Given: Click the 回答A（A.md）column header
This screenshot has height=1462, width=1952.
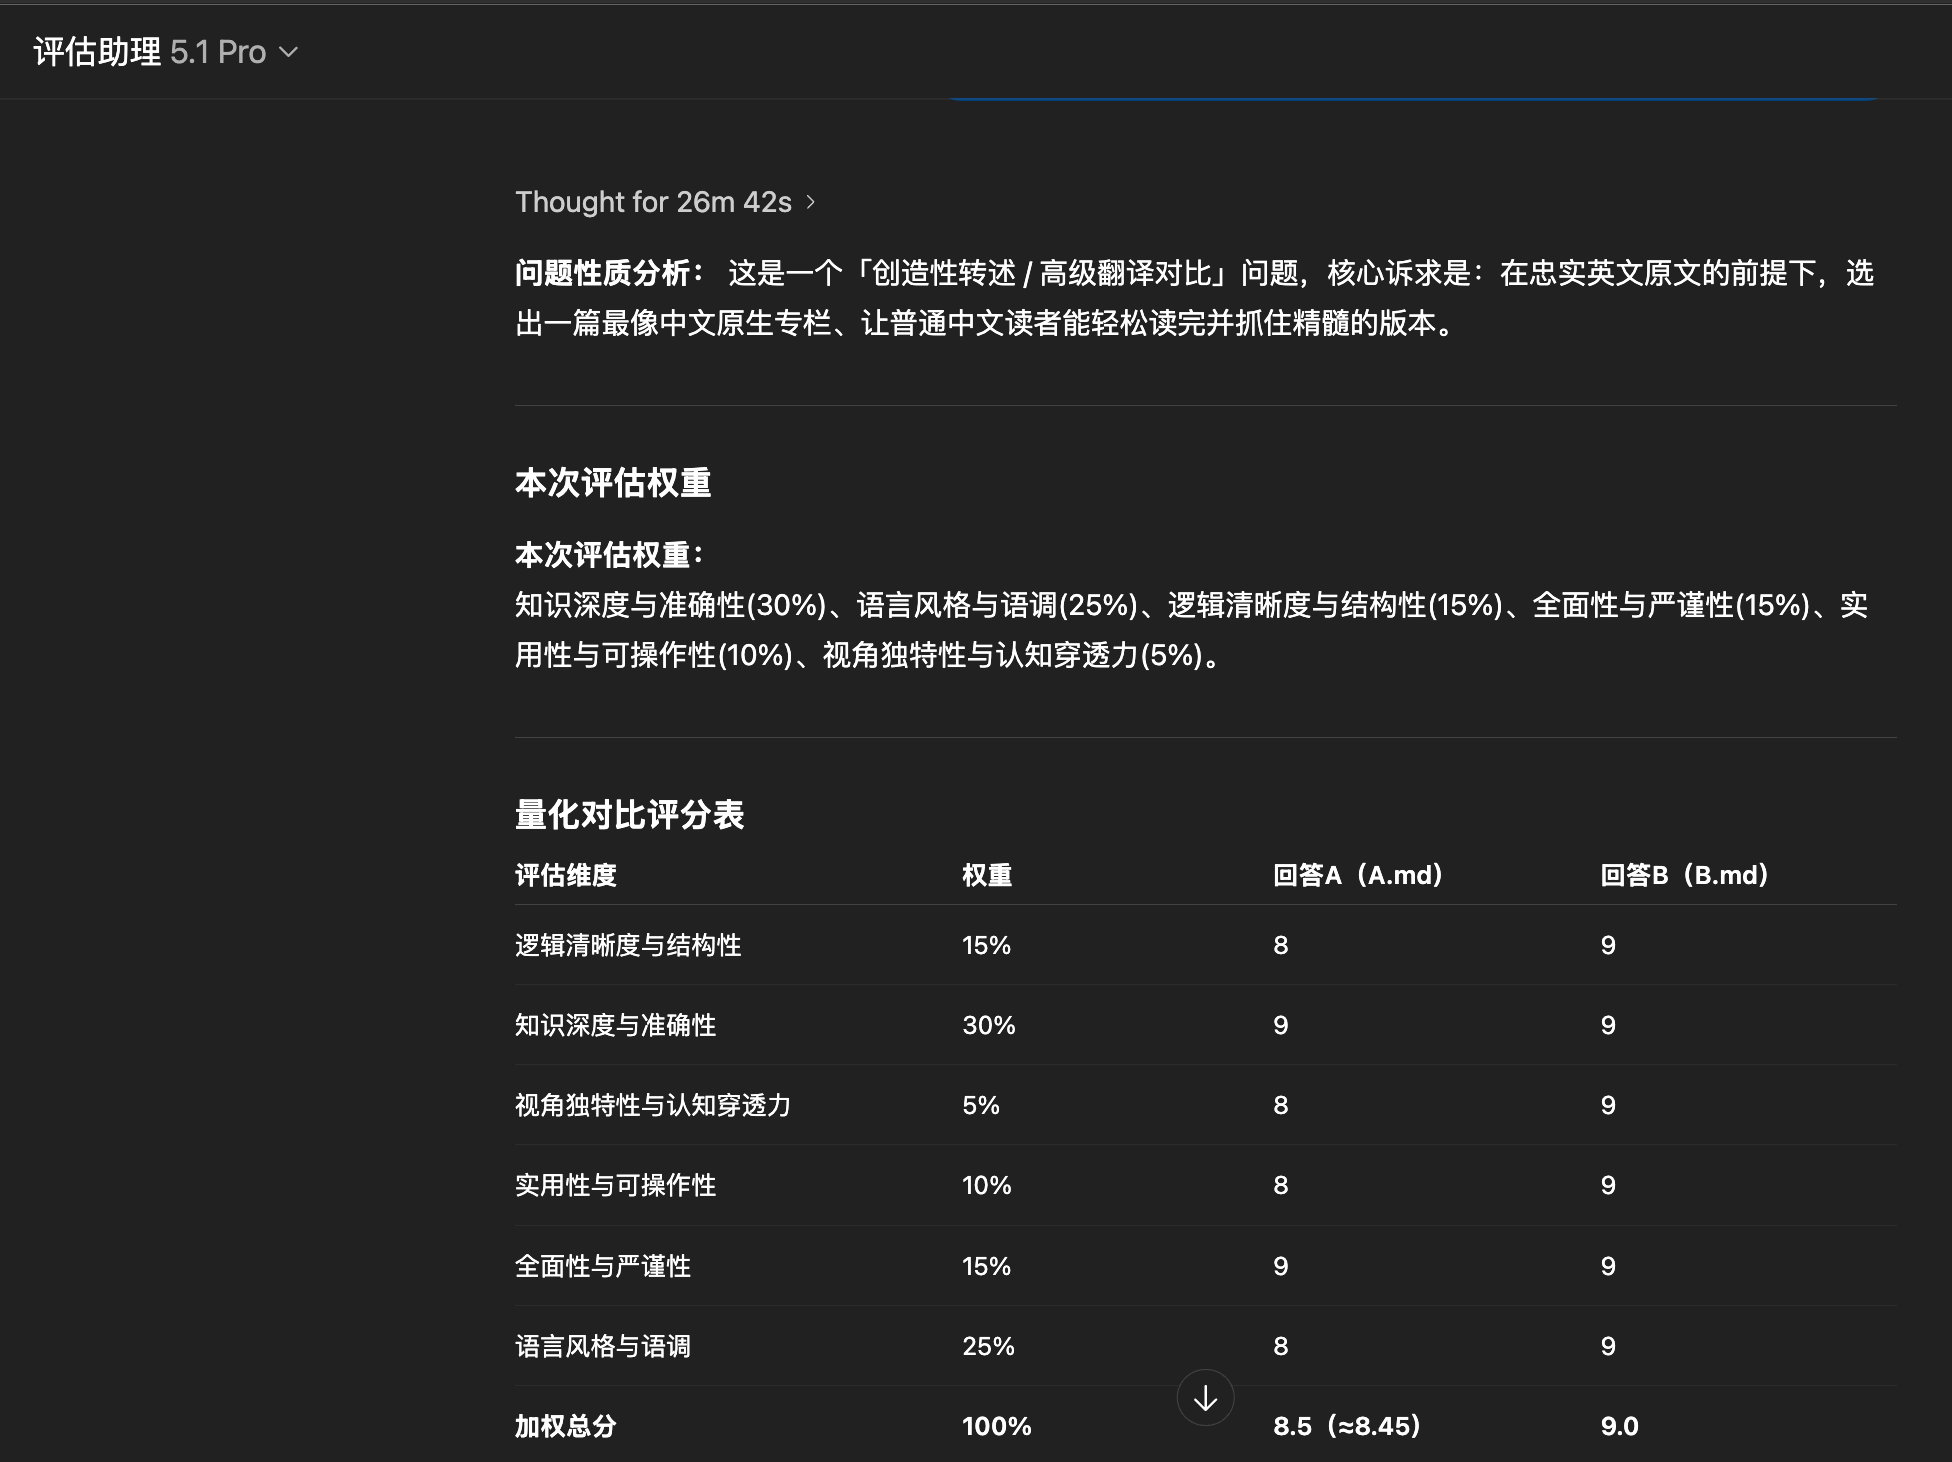Looking at the screenshot, I should [1358, 875].
